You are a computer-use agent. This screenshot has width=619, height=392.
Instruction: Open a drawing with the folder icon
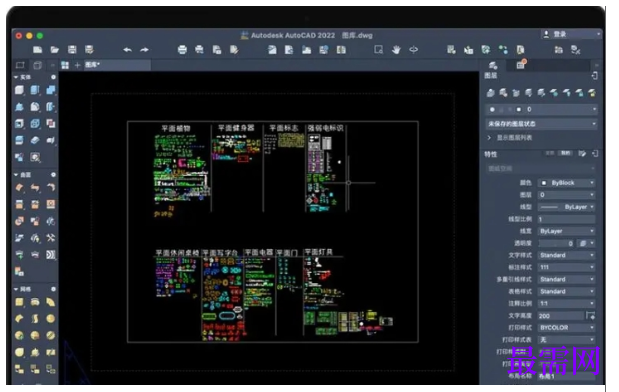coord(54,50)
